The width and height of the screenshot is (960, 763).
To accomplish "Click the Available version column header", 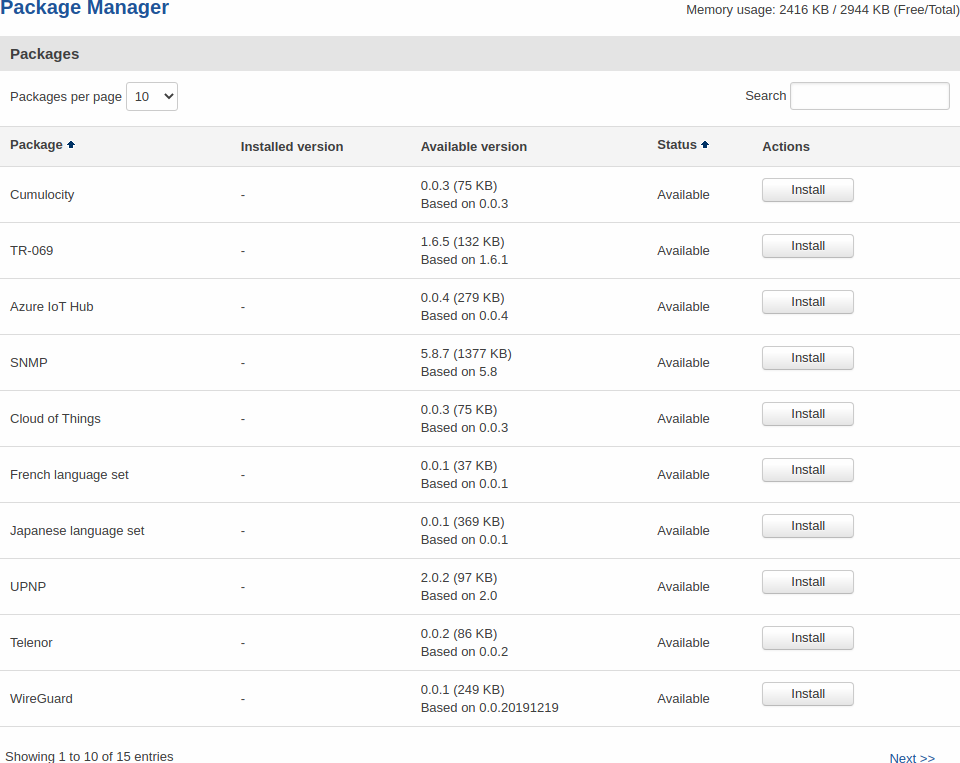I will 473,147.
